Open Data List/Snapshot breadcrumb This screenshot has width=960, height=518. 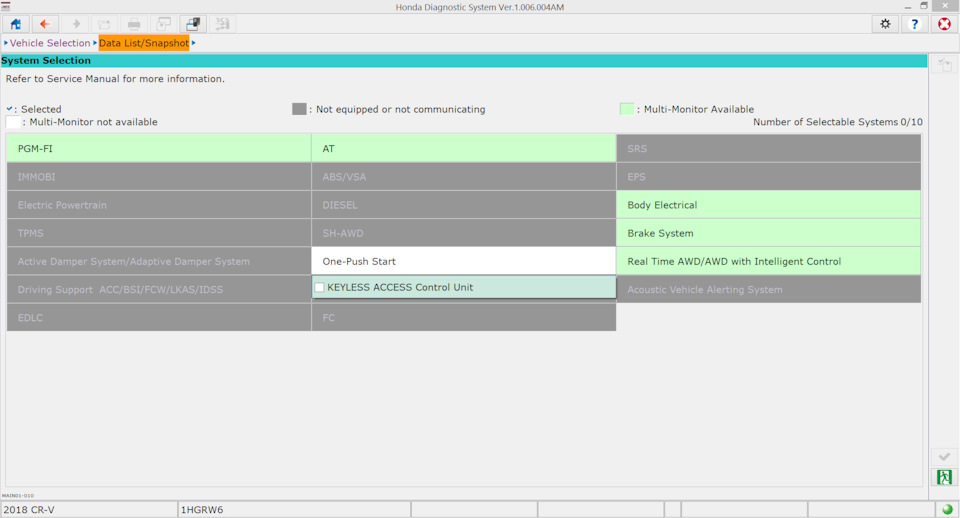point(144,43)
